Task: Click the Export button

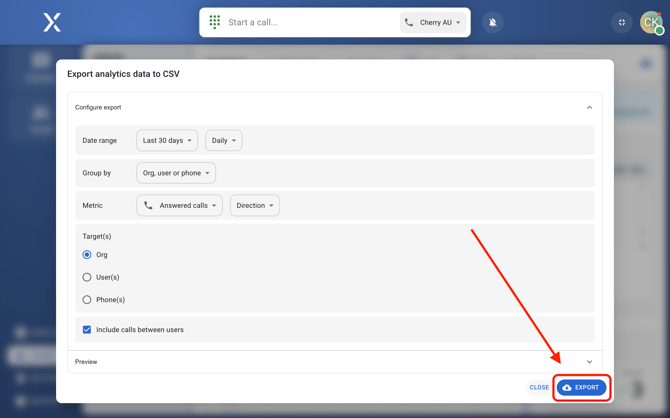Action: click(581, 388)
